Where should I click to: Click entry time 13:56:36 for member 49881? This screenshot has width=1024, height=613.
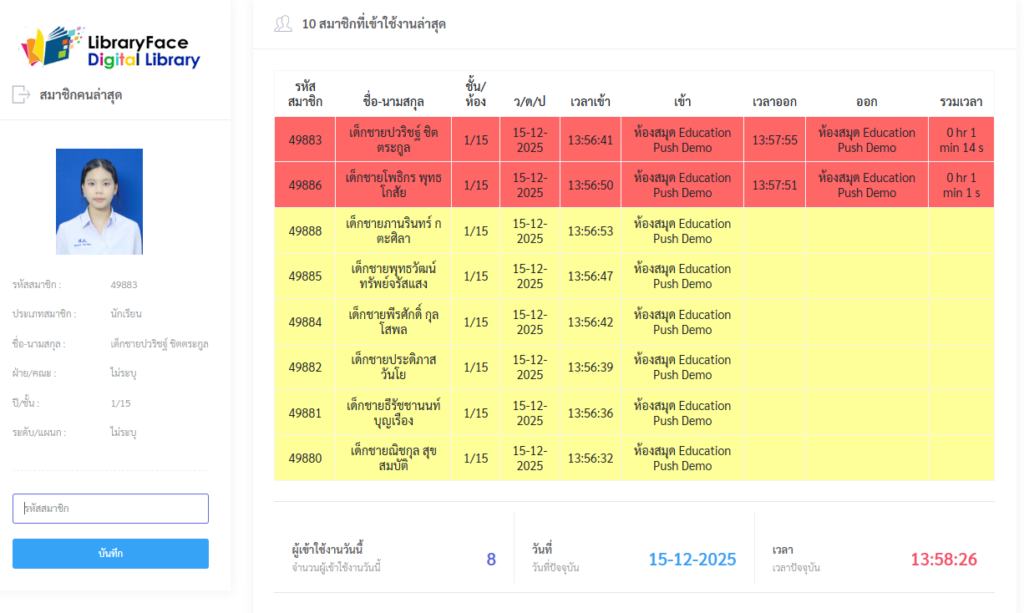point(590,413)
